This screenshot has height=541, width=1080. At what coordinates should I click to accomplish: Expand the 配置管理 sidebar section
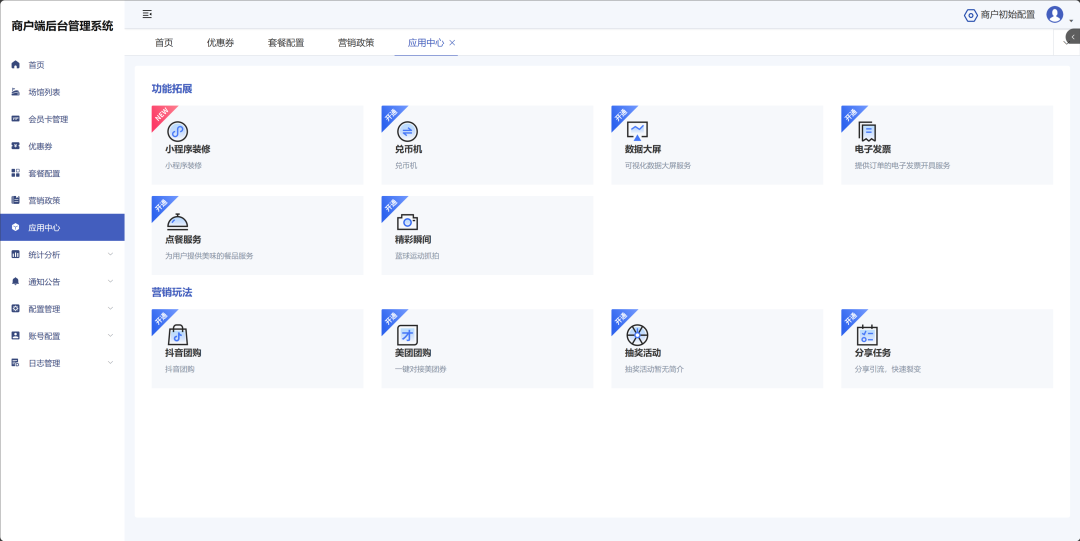[110, 309]
